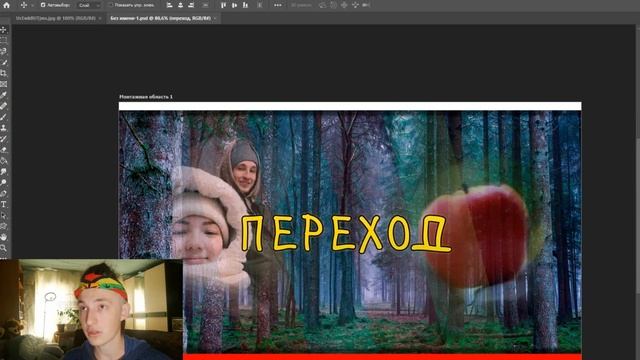Click the red apple image on canvas
Image resolution: width=640 pixels, height=360 pixels.
click(x=477, y=235)
